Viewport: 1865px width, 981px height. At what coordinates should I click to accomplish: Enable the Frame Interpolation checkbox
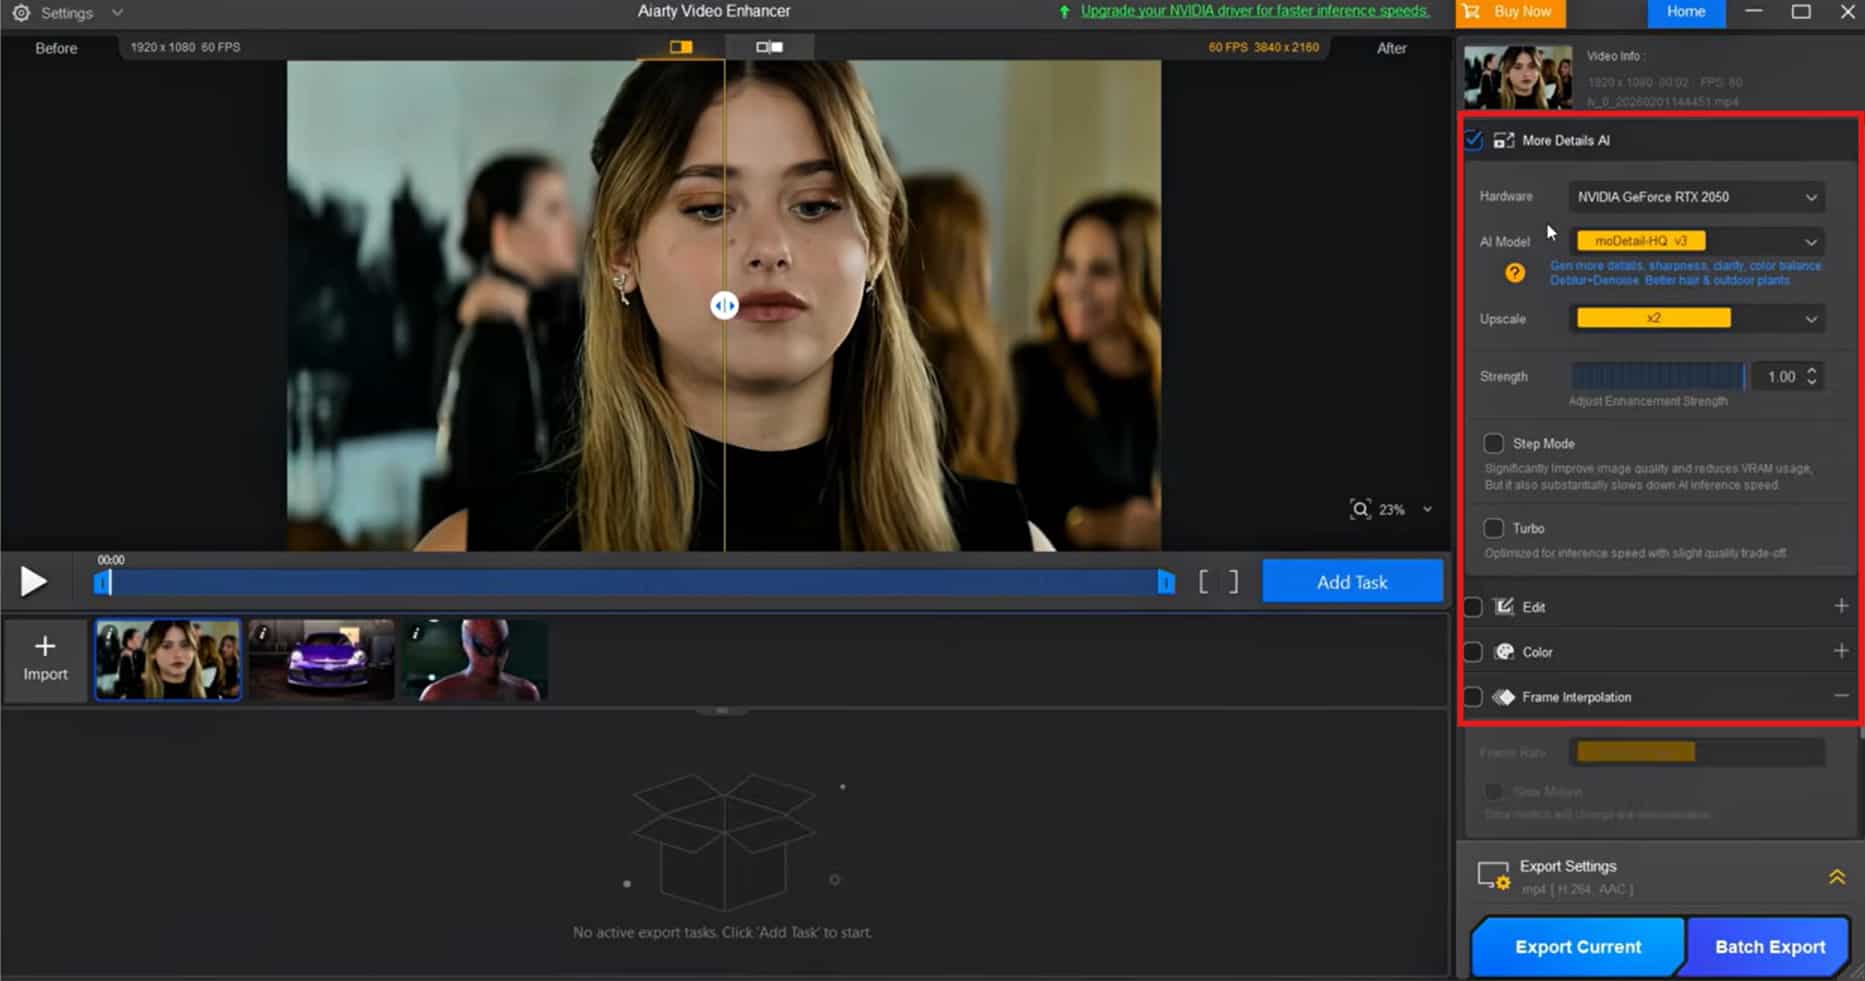(x=1473, y=697)
